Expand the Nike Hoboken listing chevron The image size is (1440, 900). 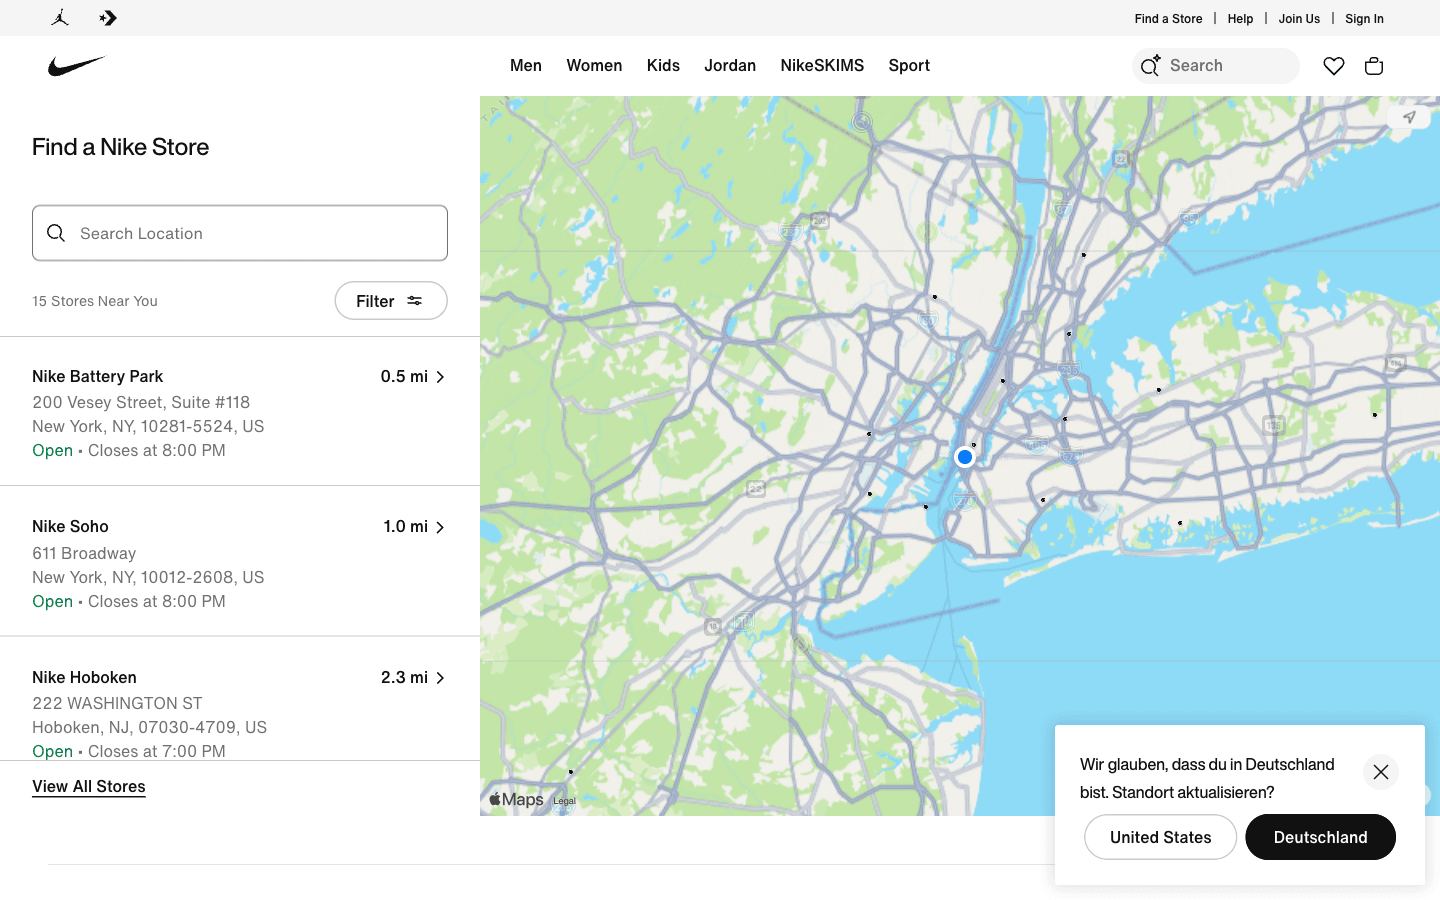tap(440, 677)
